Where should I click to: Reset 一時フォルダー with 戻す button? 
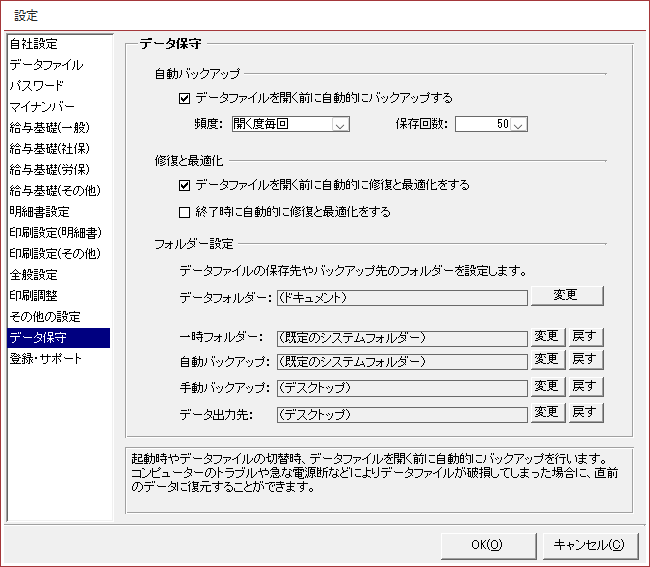pyautogui.click(x=587, y=337)
